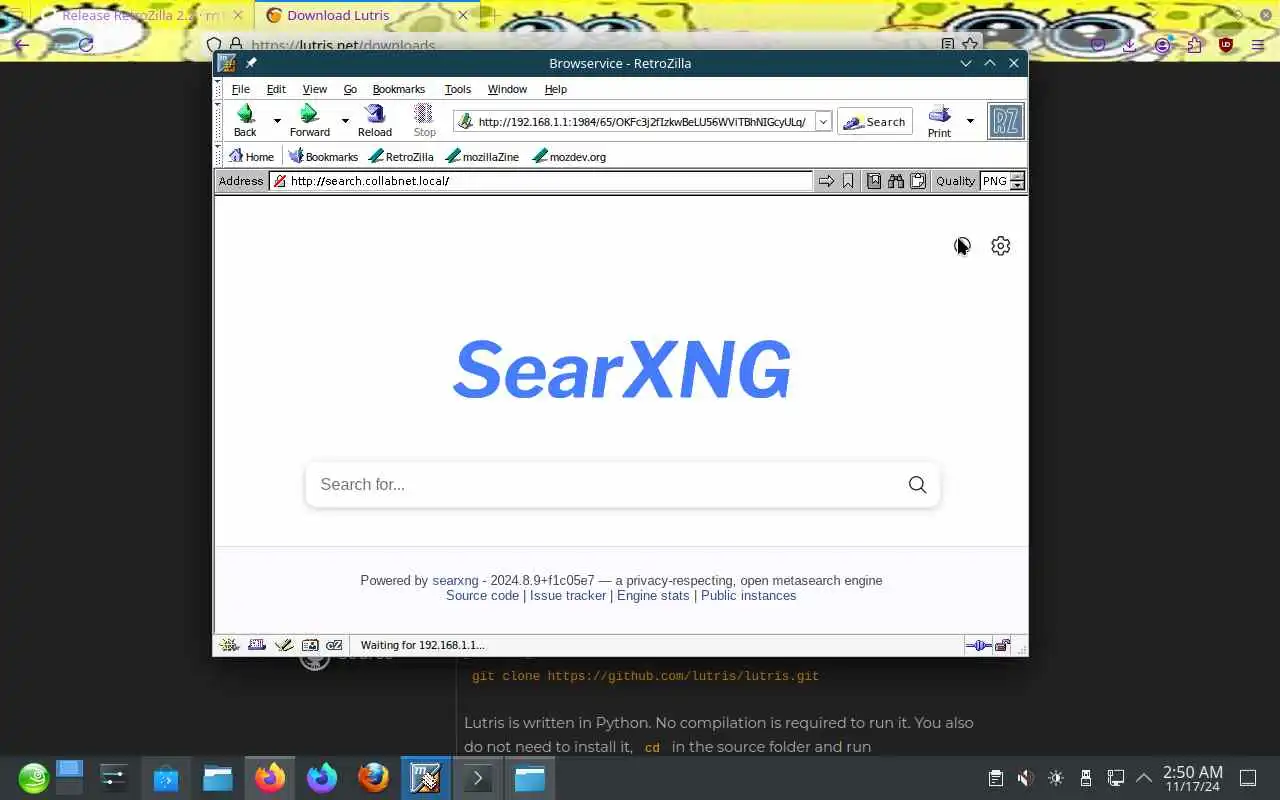Stop loading with the Stop button
The height and width of the screenshot is (800, 1280).
424,121
